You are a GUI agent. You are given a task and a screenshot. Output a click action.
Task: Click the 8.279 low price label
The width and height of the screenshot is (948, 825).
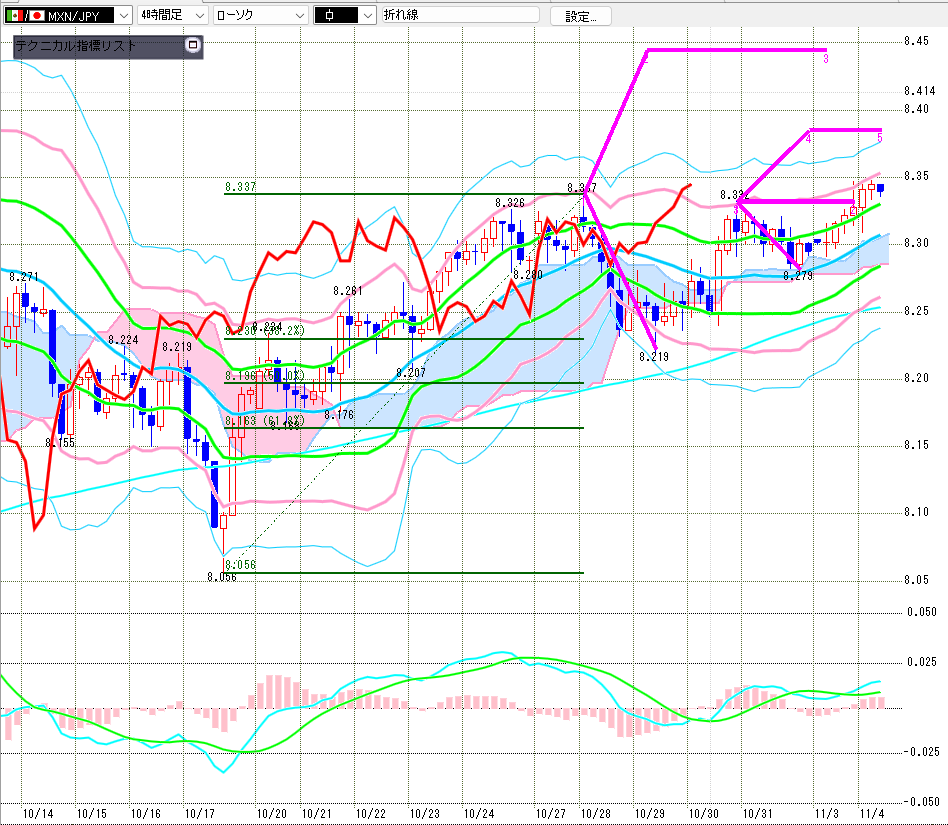797,275
